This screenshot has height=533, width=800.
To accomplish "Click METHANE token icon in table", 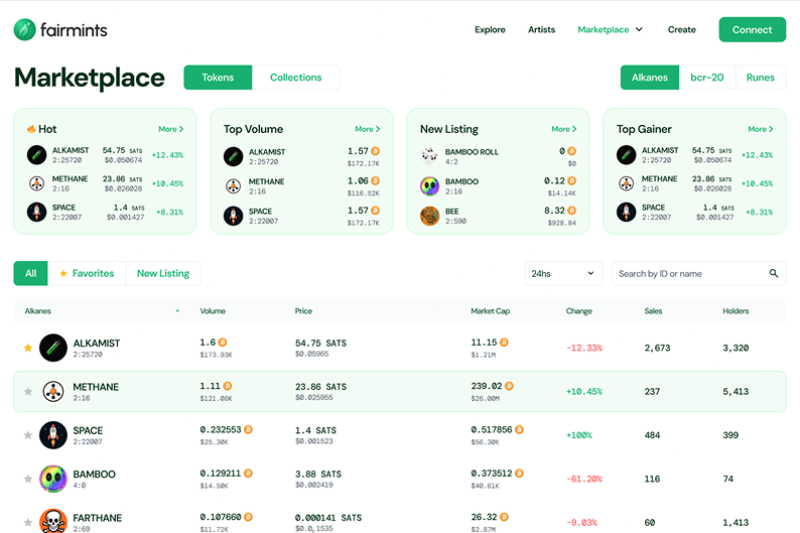I will (53, 391).
